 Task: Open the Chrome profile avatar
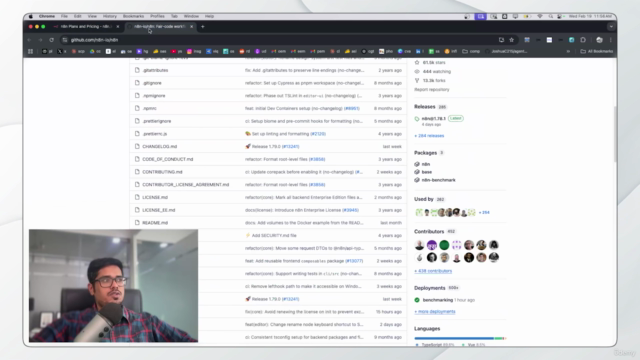[x=599, y=40]
